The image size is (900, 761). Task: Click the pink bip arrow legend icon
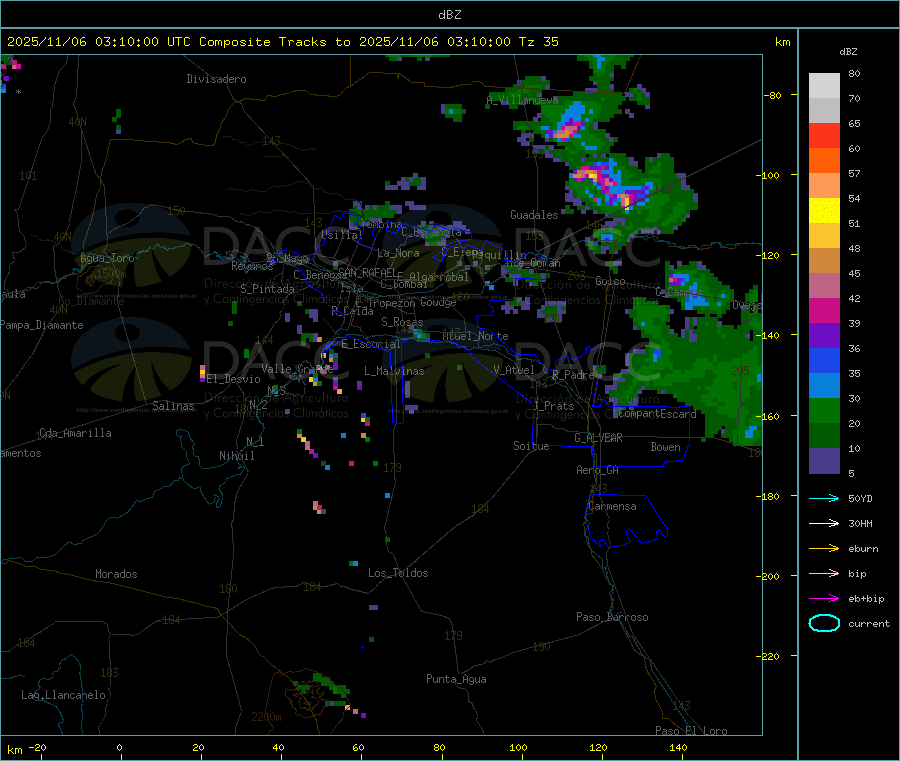coord(824,573)
